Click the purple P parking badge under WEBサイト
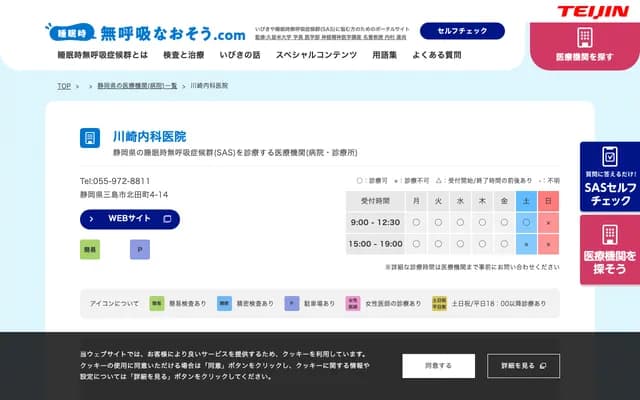The width and height of the screenshot is (640, 400). pyautogui.click(x=140, y=249)
